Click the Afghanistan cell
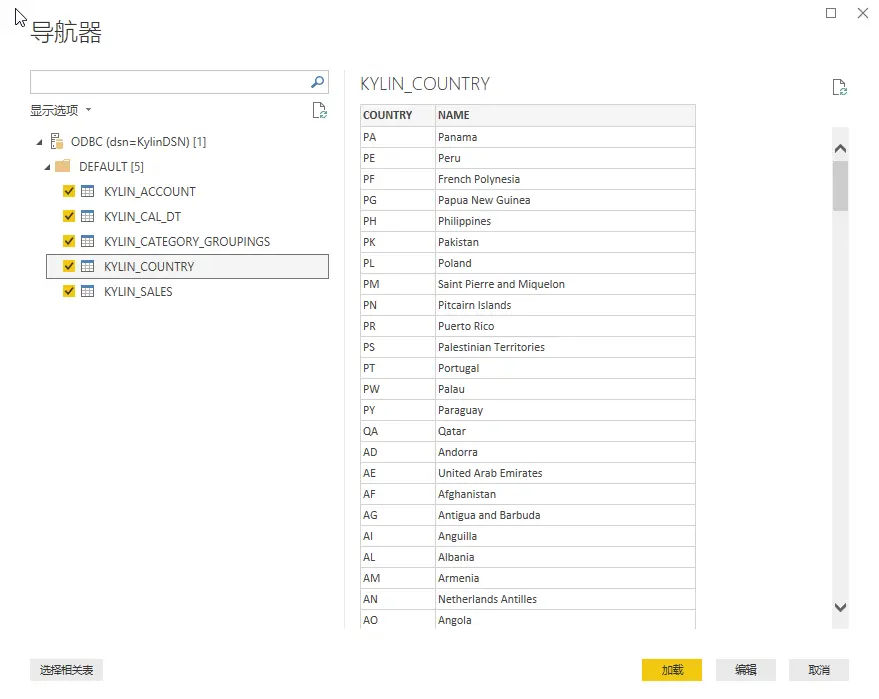Viewport: 879px width, 699px height. pyautogui.click(x=565, y=494)
